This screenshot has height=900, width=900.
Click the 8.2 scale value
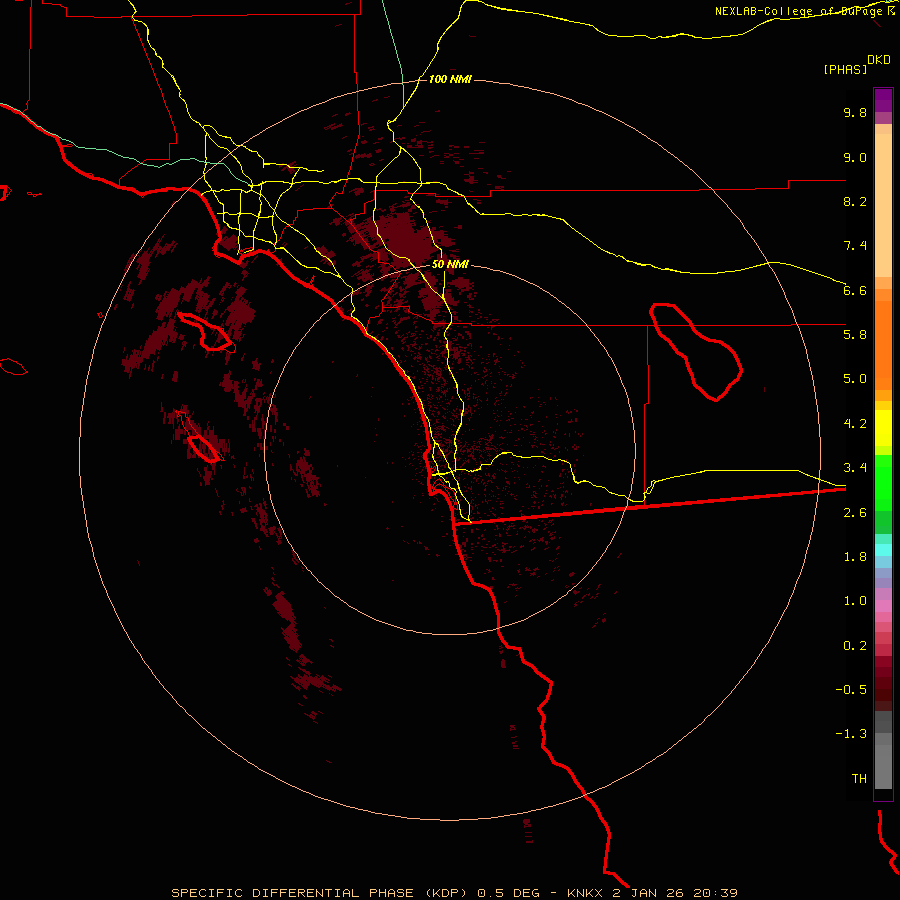pyautogui.click(x=855, y=201)
